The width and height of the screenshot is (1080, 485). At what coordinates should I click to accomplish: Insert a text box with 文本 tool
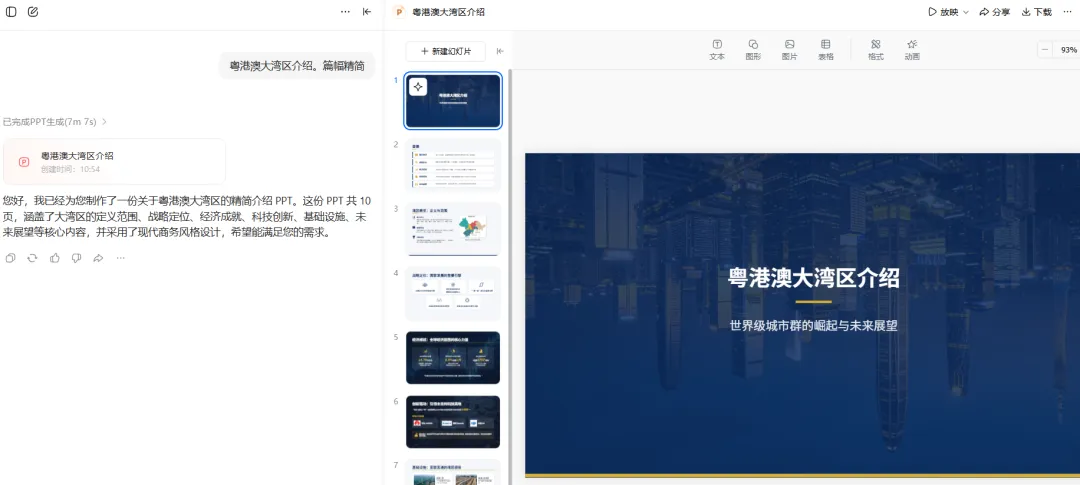click(x=717, y=50)
